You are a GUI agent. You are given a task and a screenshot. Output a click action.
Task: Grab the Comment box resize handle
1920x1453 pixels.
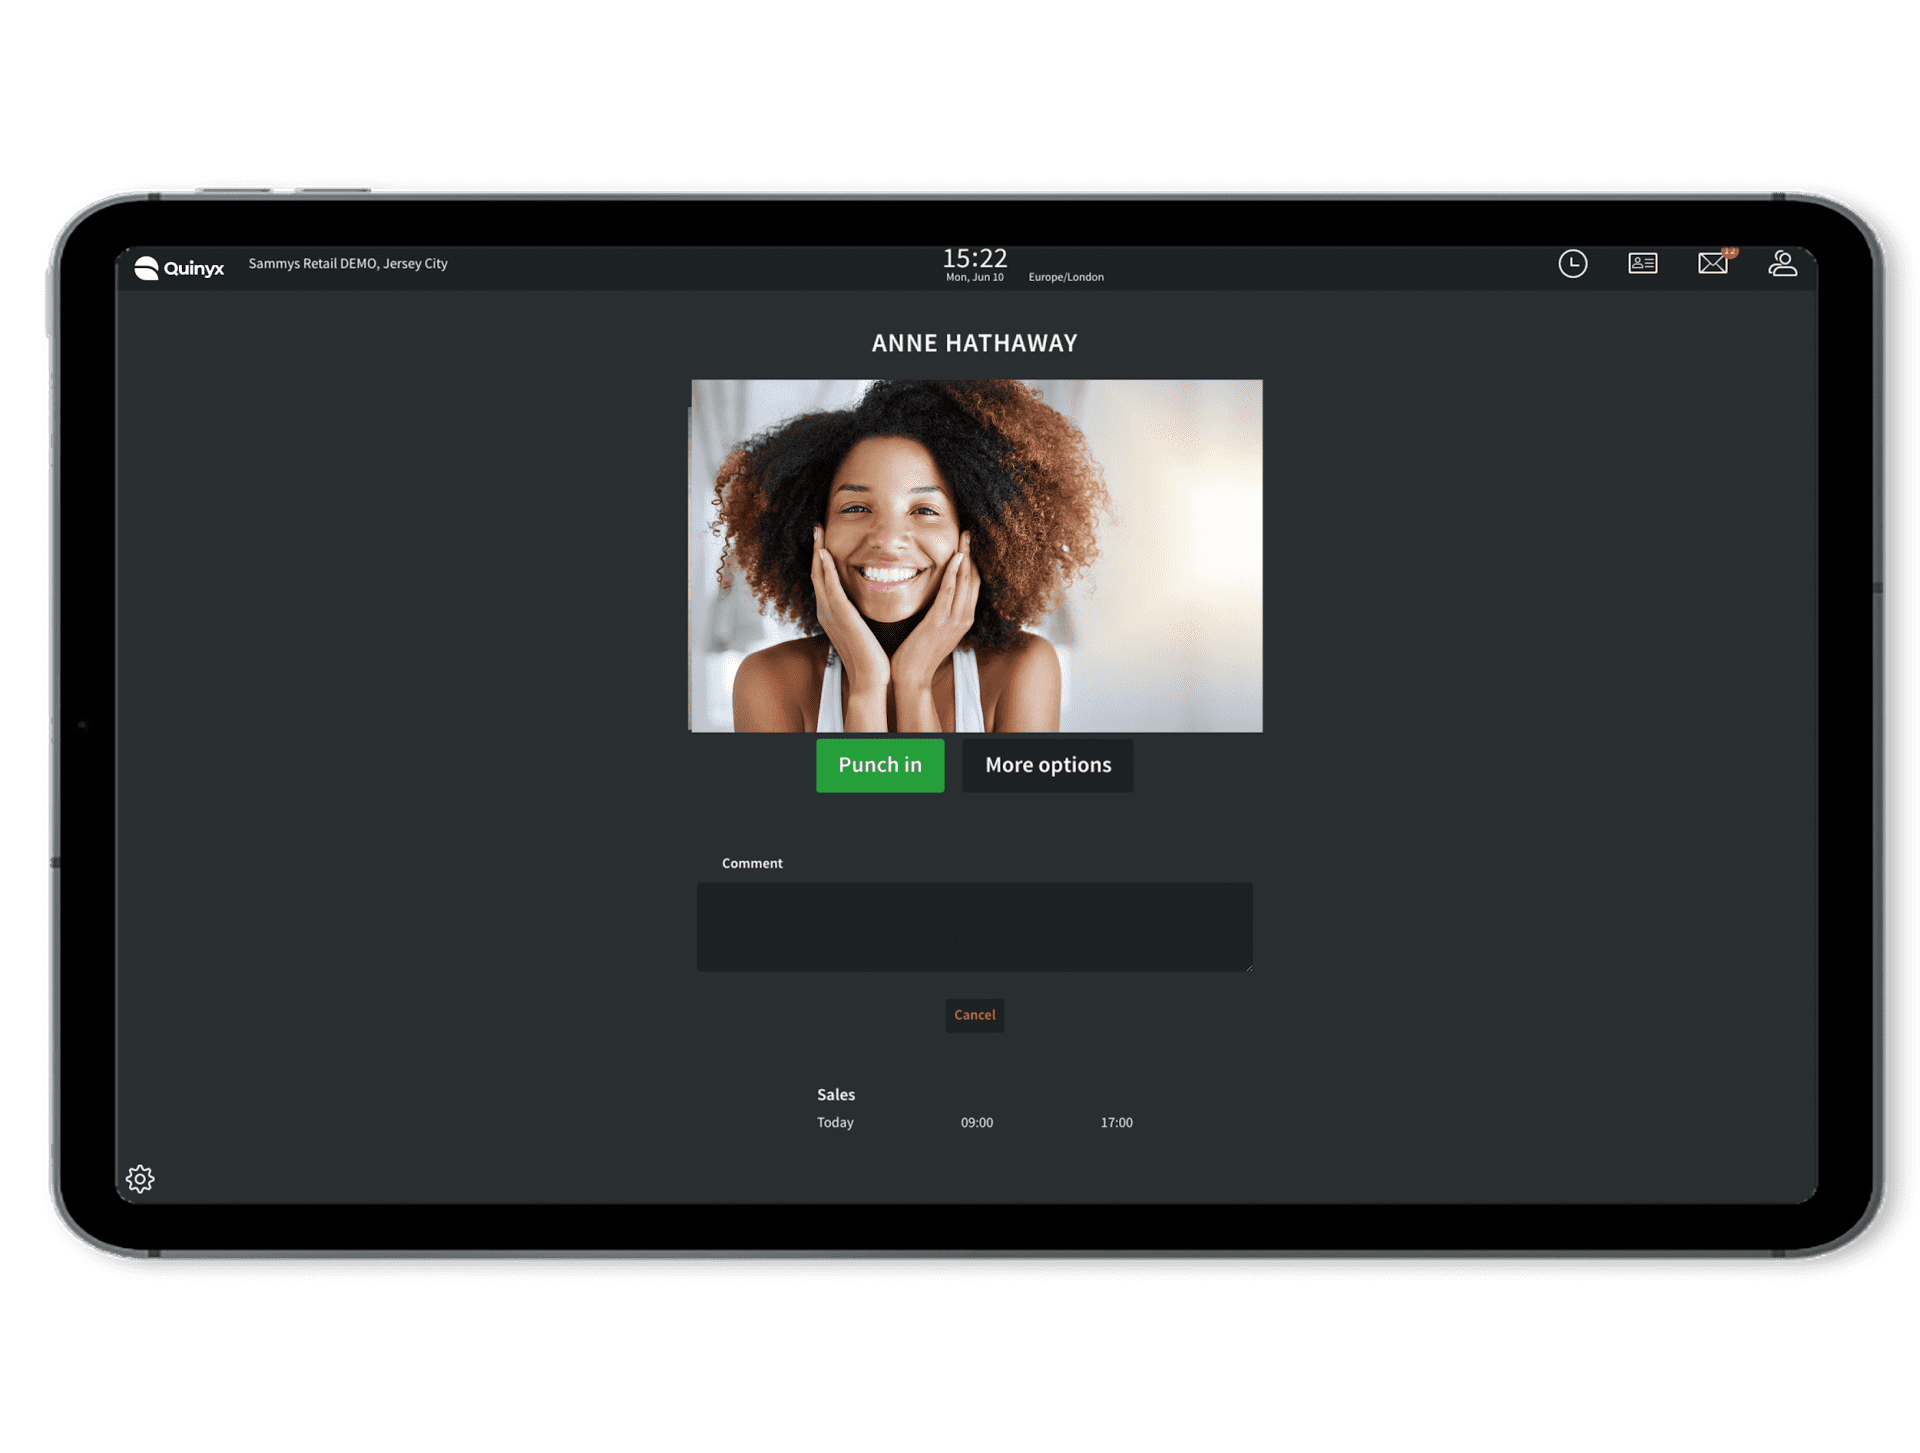pos(1248,967)
